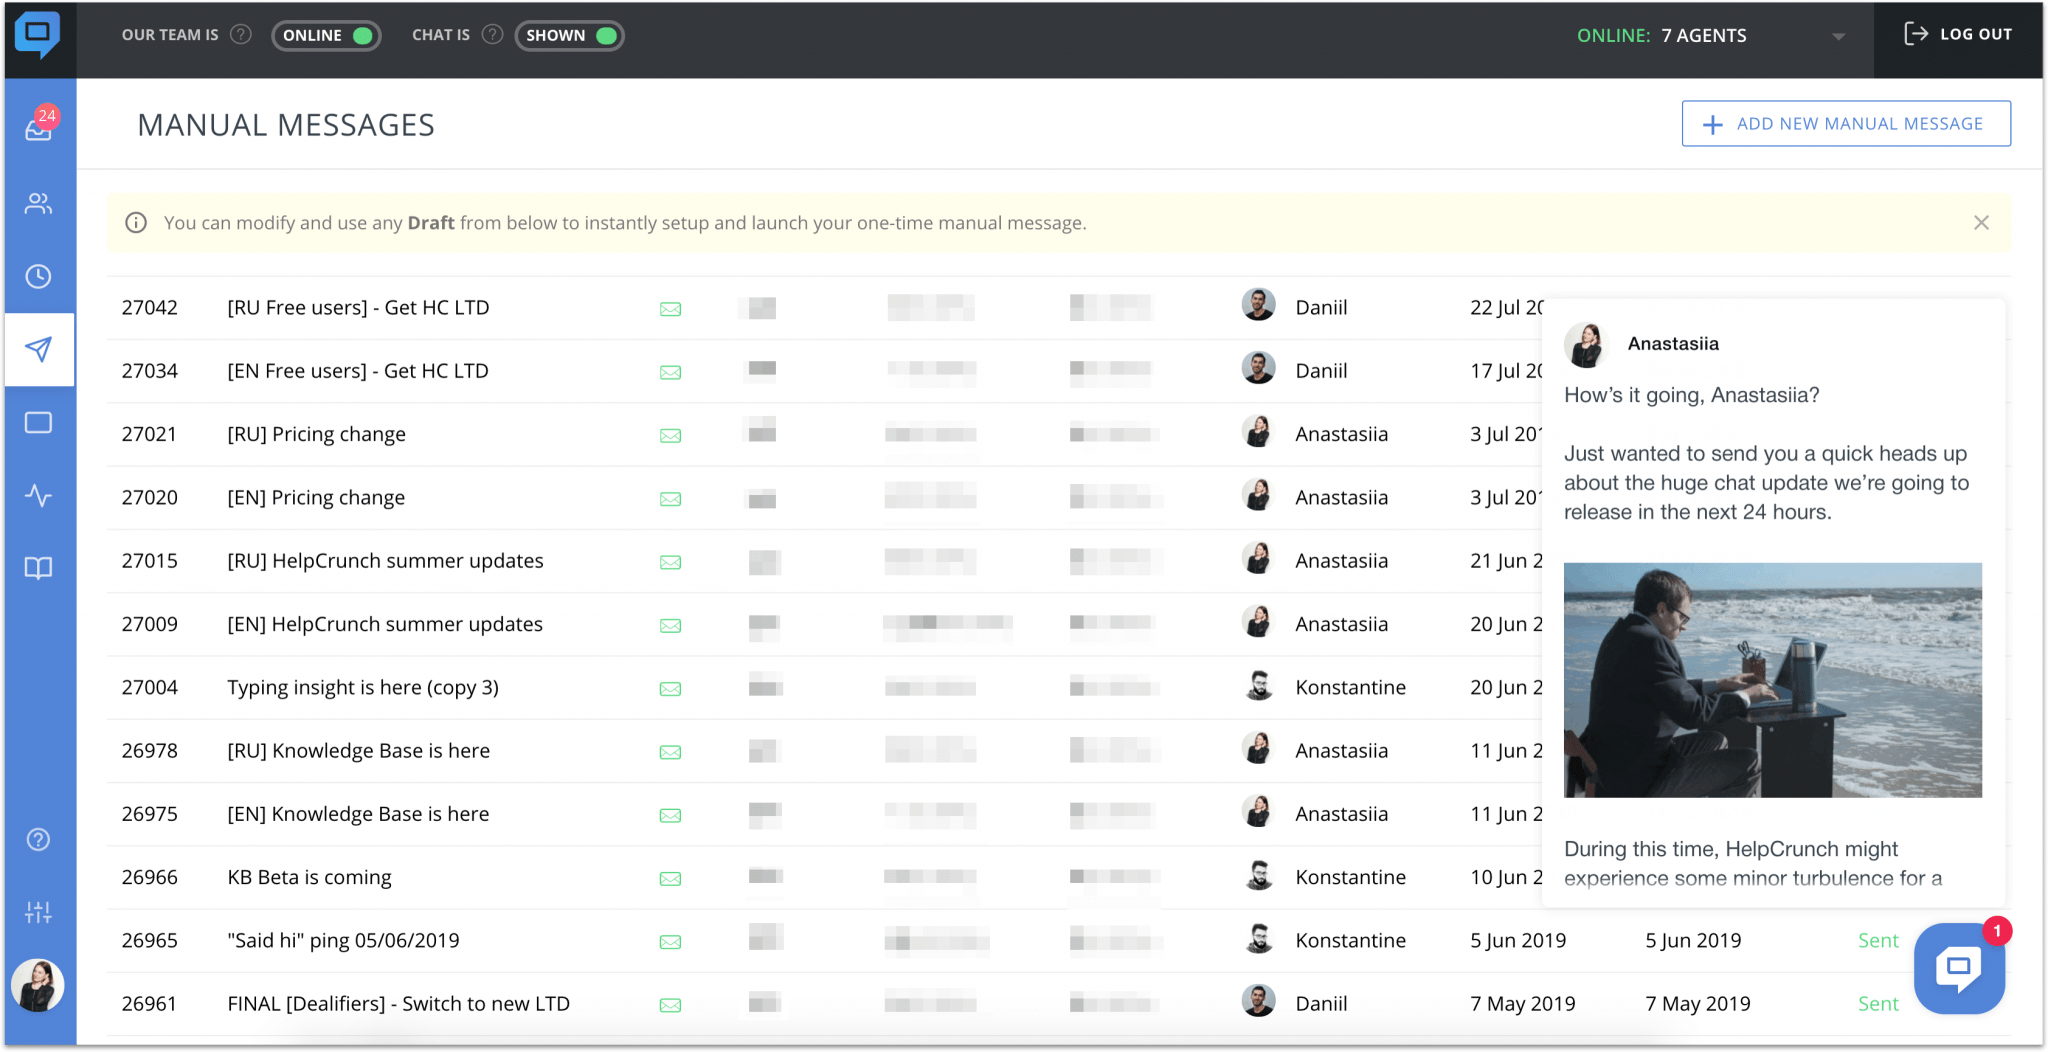Open the Settings sliders icon
Image resolution: width=2048 pixels, height=1052 pixels.
[38, 911]
